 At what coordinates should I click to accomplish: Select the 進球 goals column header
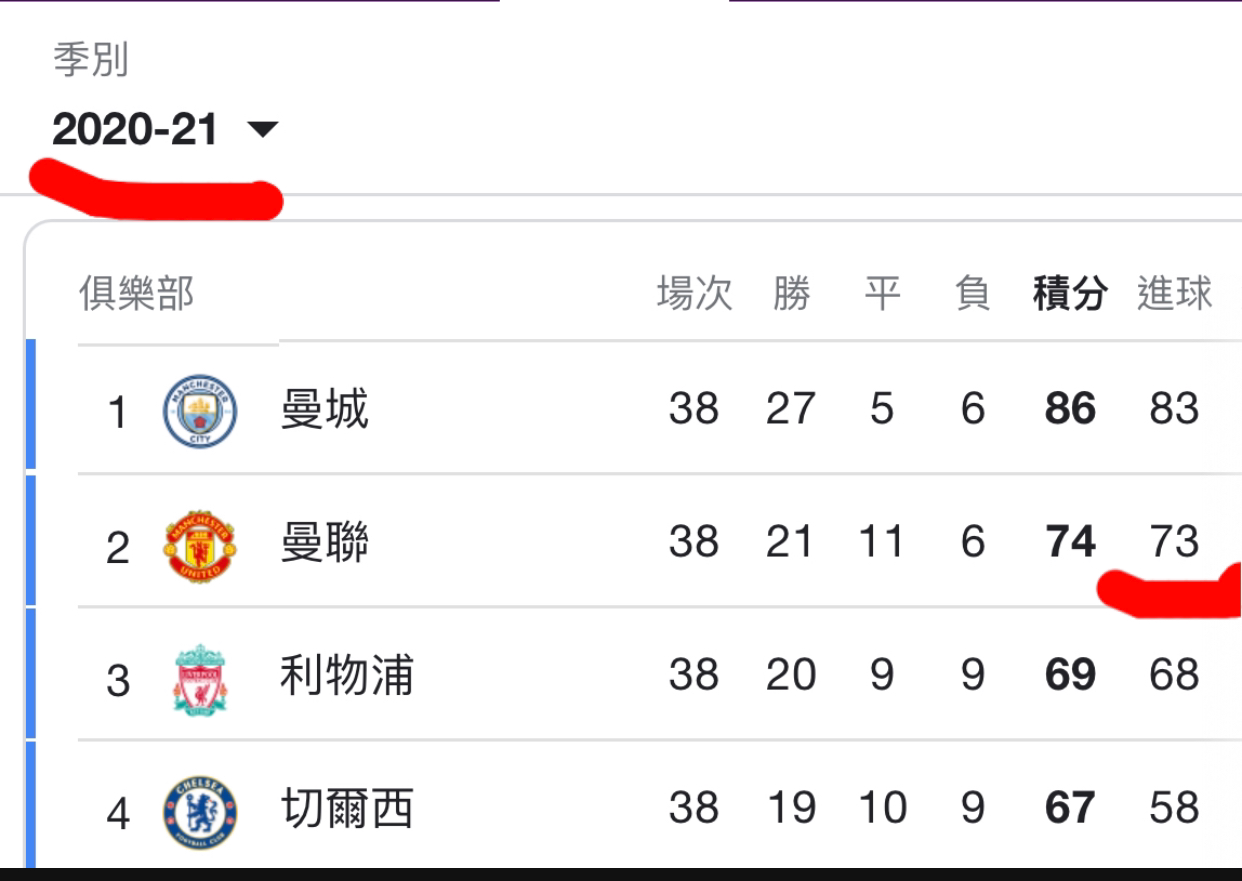(1174, 294)
